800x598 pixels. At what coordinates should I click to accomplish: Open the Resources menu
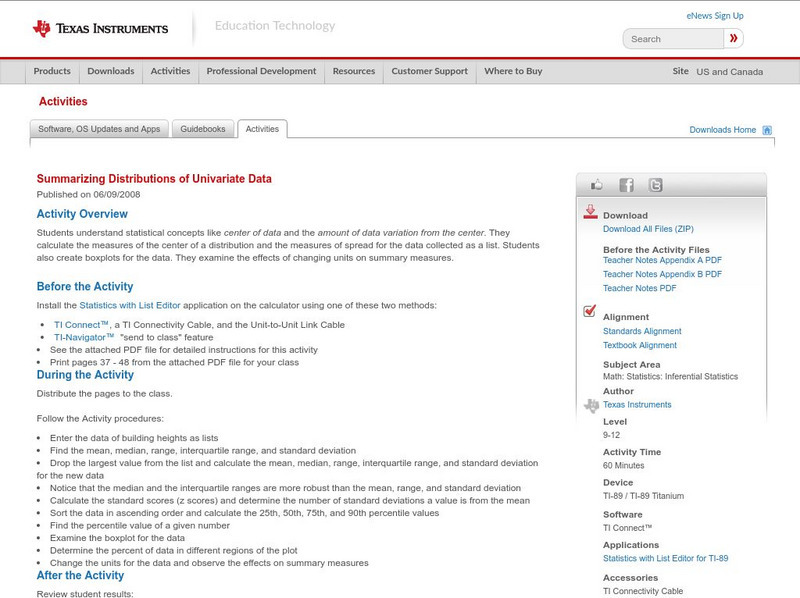(x=354, y=71)
